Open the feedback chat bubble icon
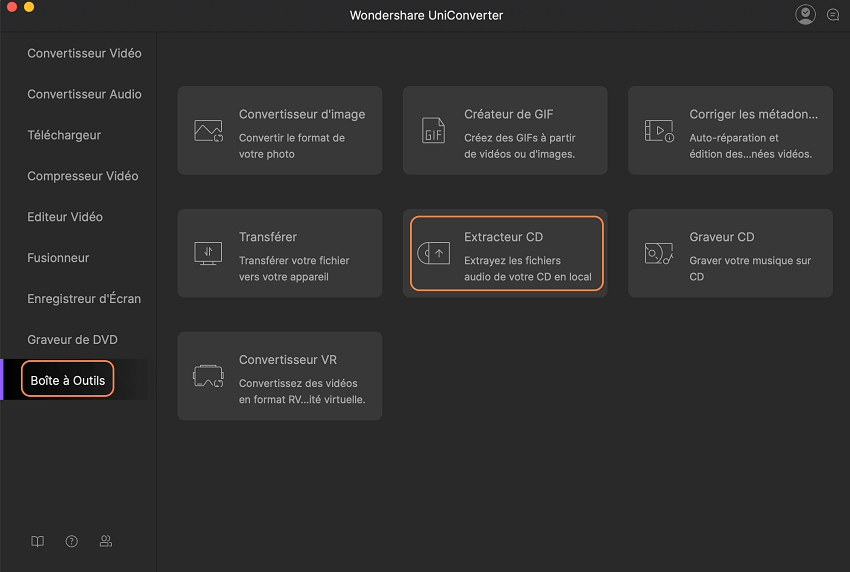Image resolution: width=850 pixels, height=572 pixels. click(833, 15)
